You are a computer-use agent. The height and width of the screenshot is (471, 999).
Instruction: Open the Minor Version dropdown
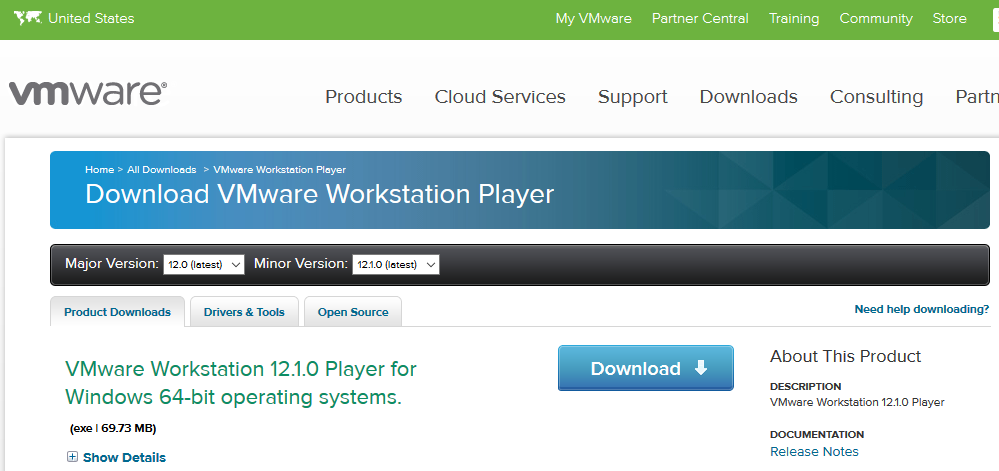[396, 264]
